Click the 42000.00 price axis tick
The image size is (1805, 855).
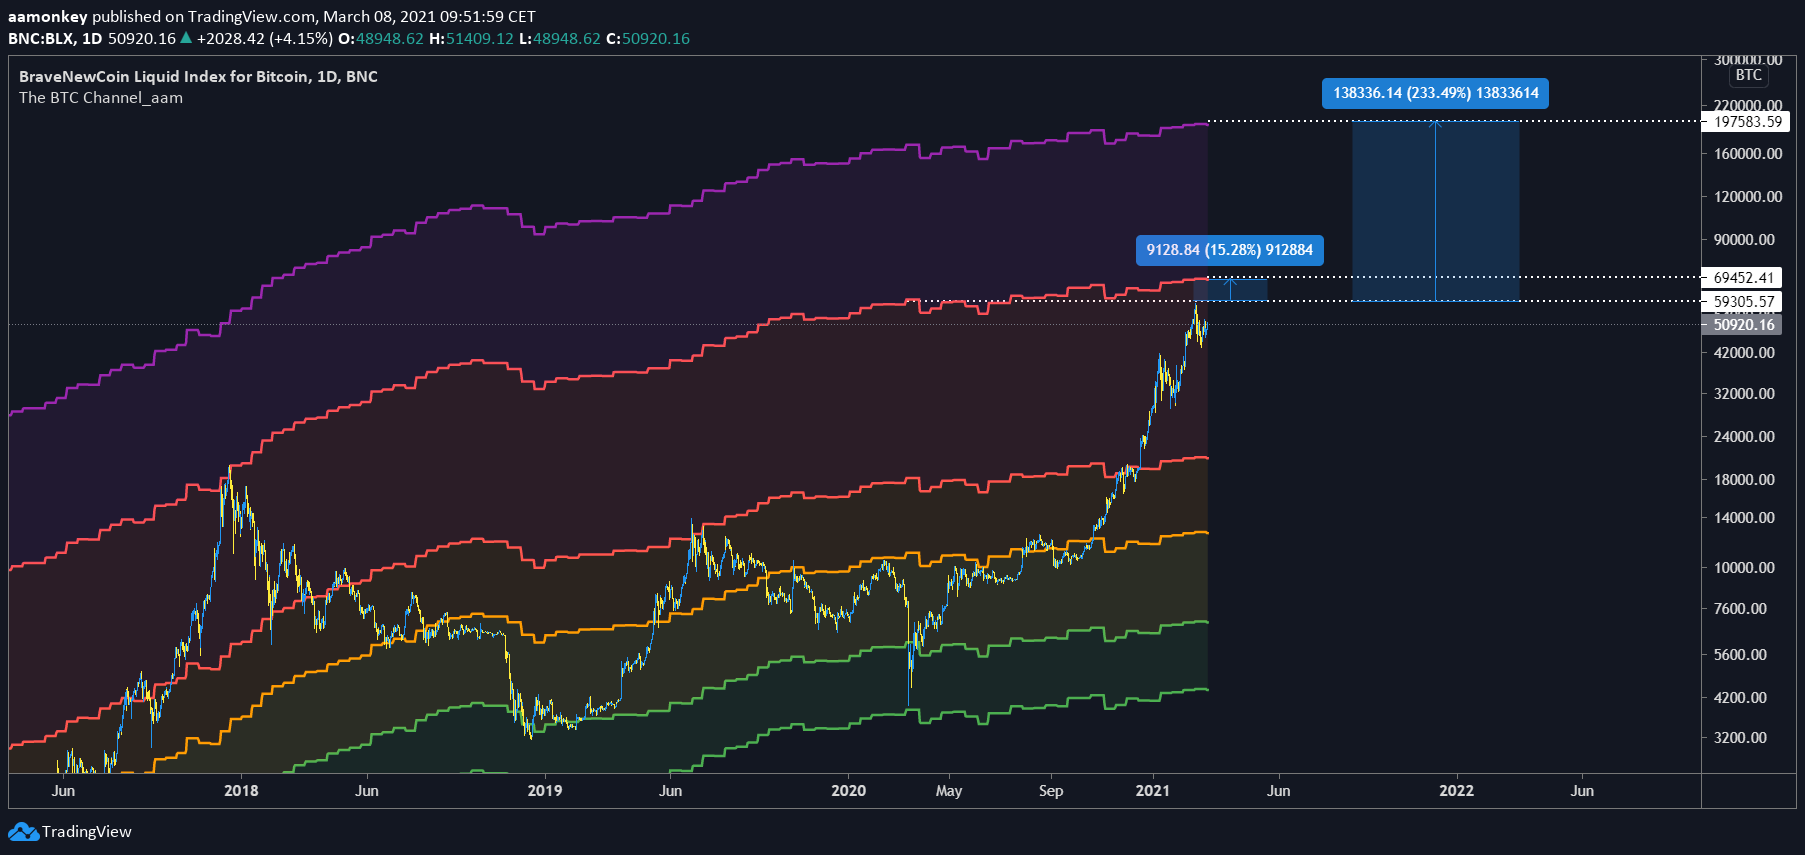[x=1744, y=353]
